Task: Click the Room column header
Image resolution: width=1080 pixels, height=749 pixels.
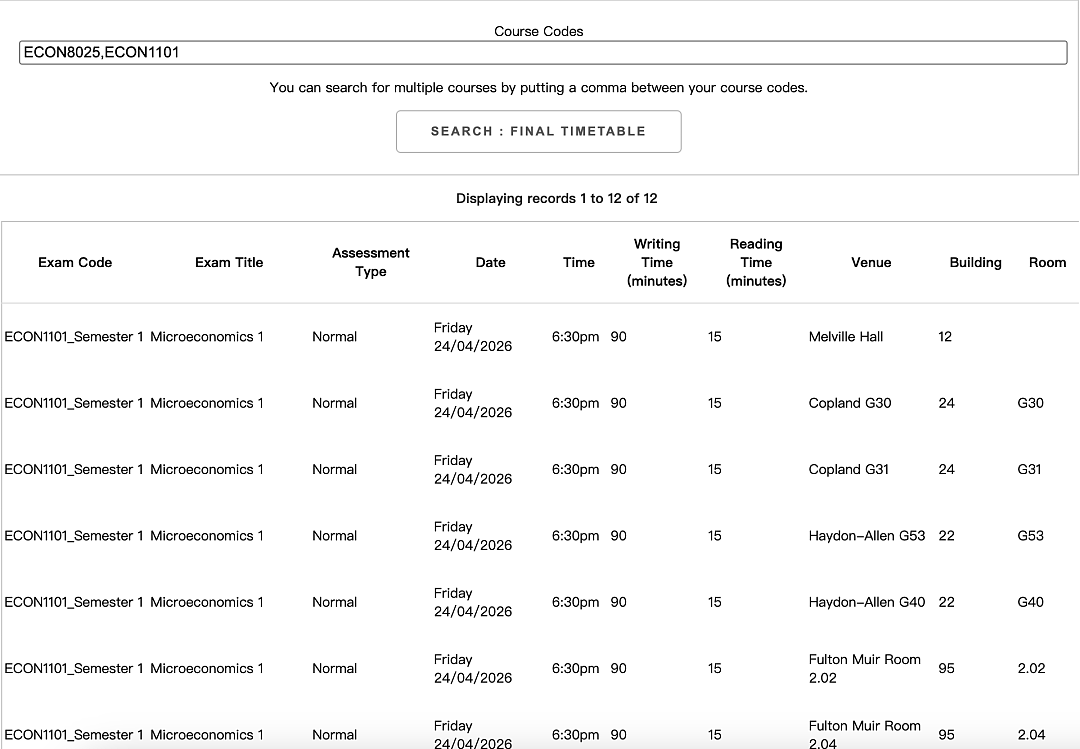Action: 1048,263
